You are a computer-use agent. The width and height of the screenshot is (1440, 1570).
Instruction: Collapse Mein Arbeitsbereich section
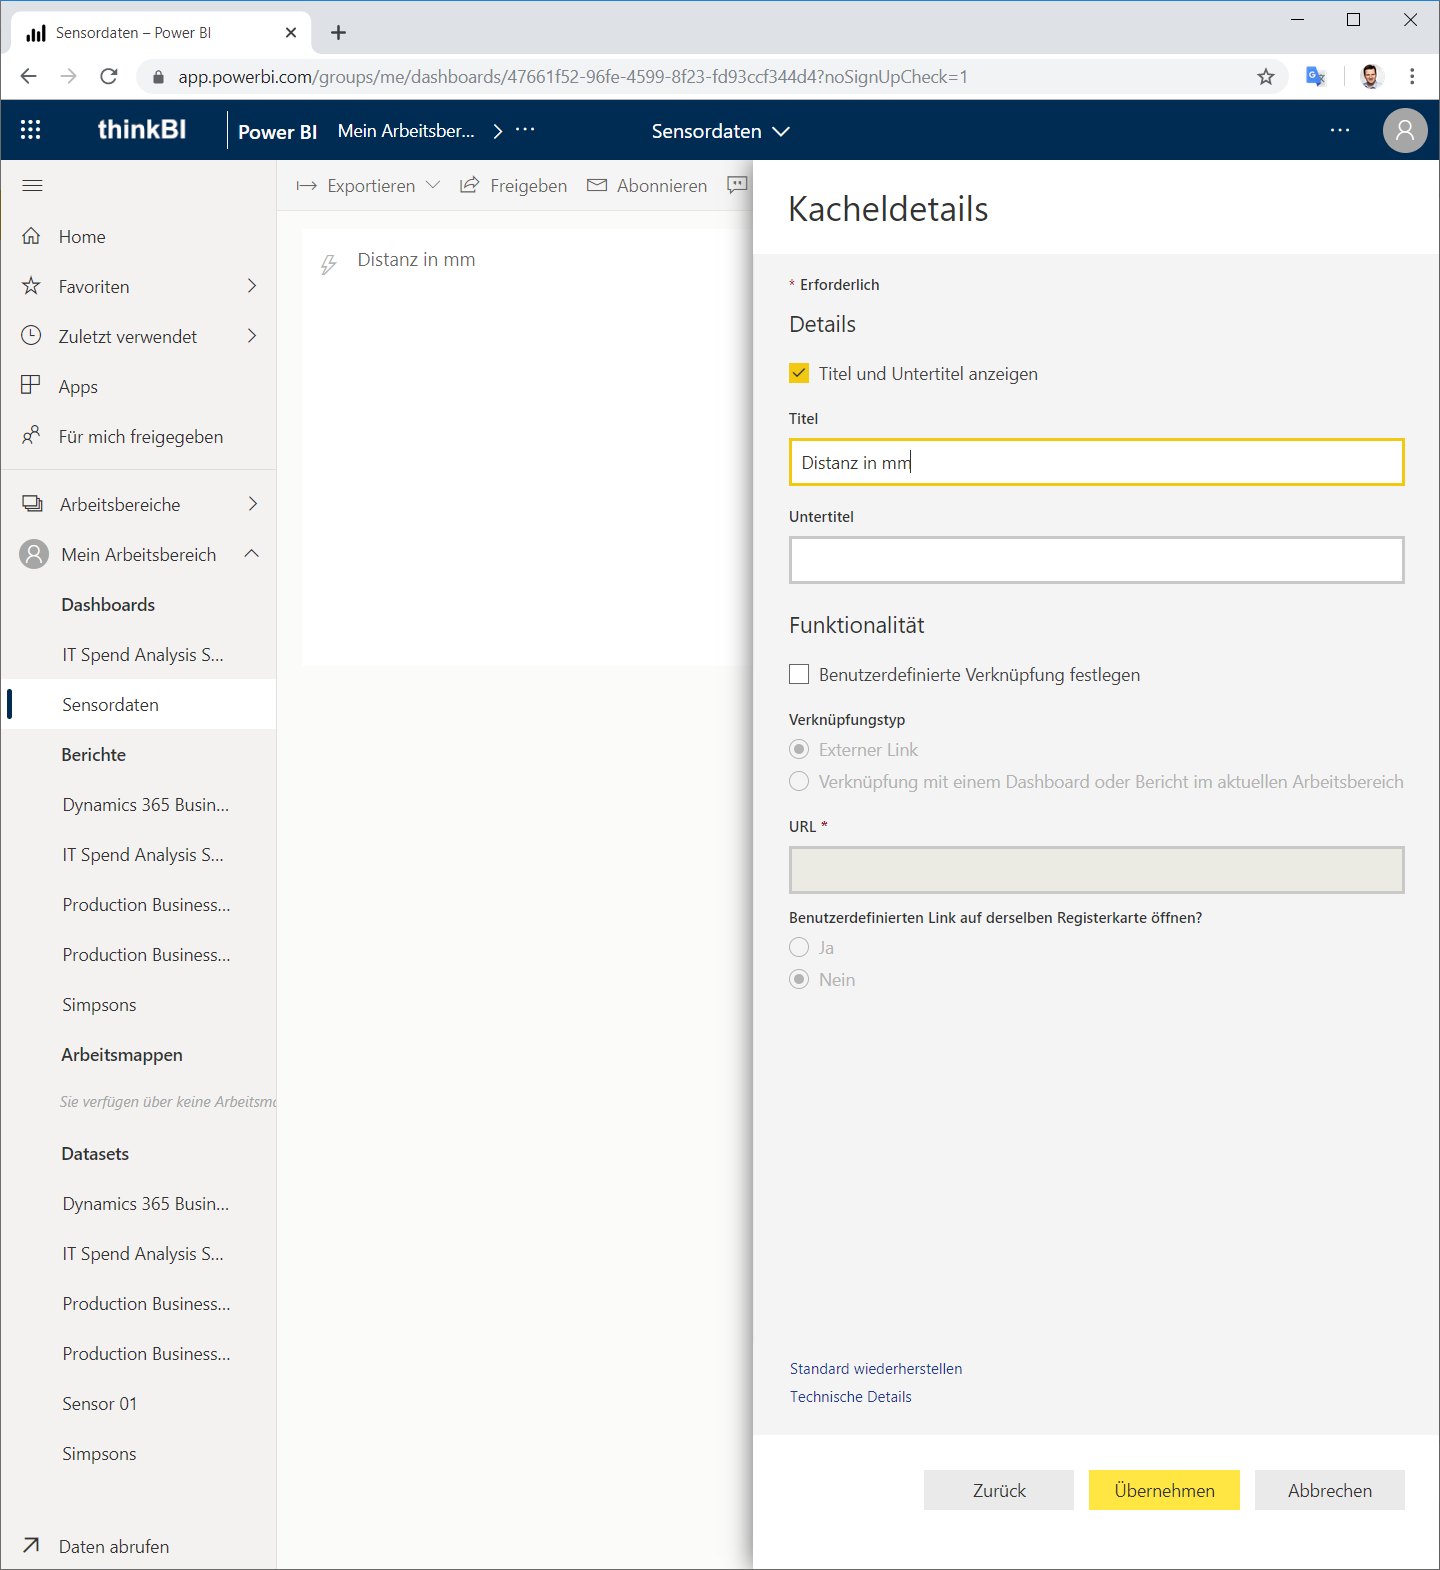coord(252,553)
